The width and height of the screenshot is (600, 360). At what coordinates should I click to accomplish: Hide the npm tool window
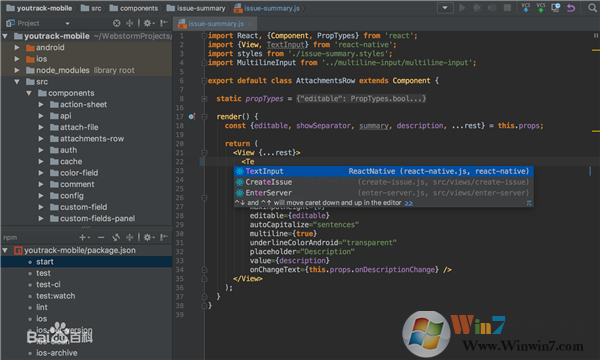click(164, 238)
